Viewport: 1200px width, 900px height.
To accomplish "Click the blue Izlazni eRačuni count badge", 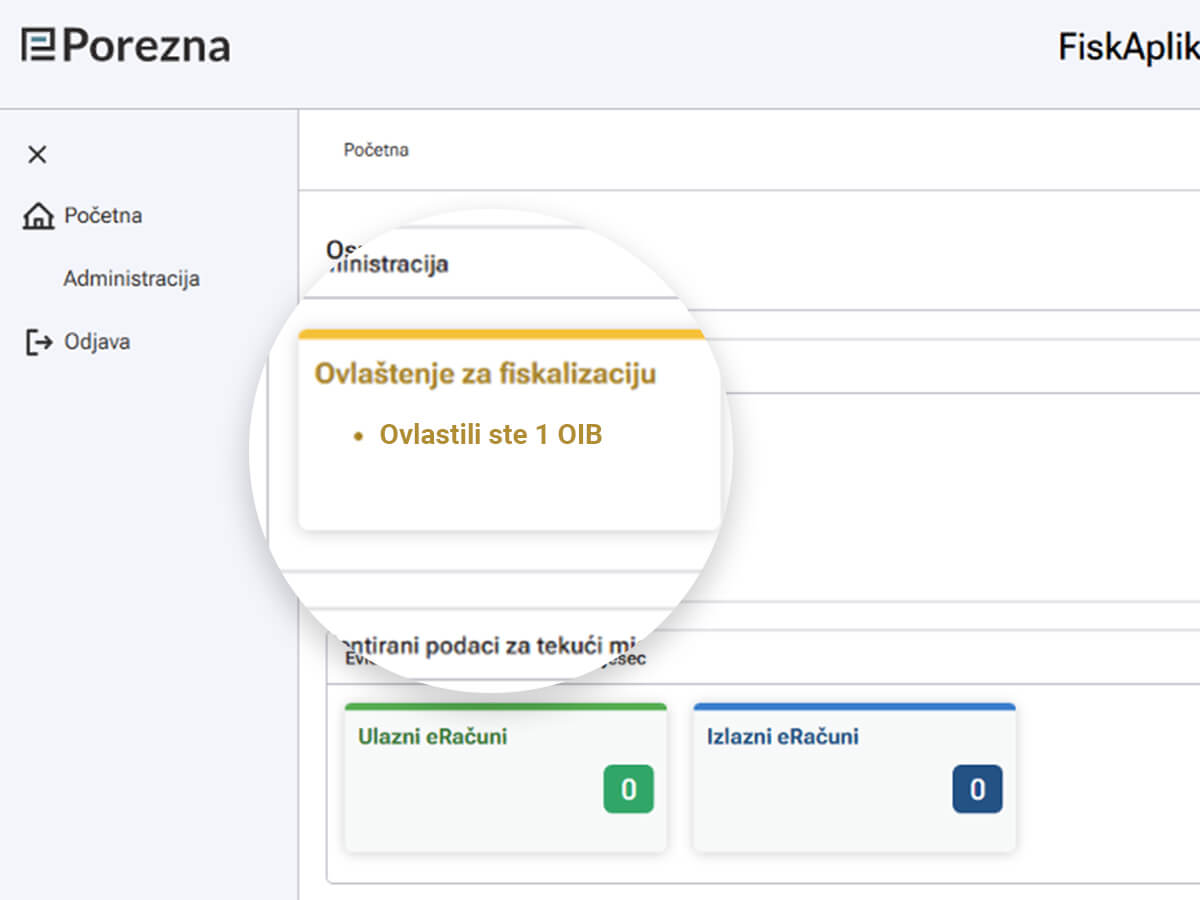I will [976, 789].
